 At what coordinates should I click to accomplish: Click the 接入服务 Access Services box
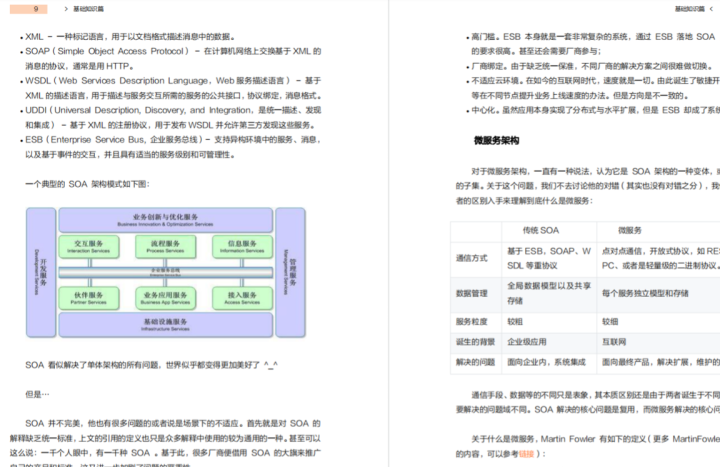(242, 298)
